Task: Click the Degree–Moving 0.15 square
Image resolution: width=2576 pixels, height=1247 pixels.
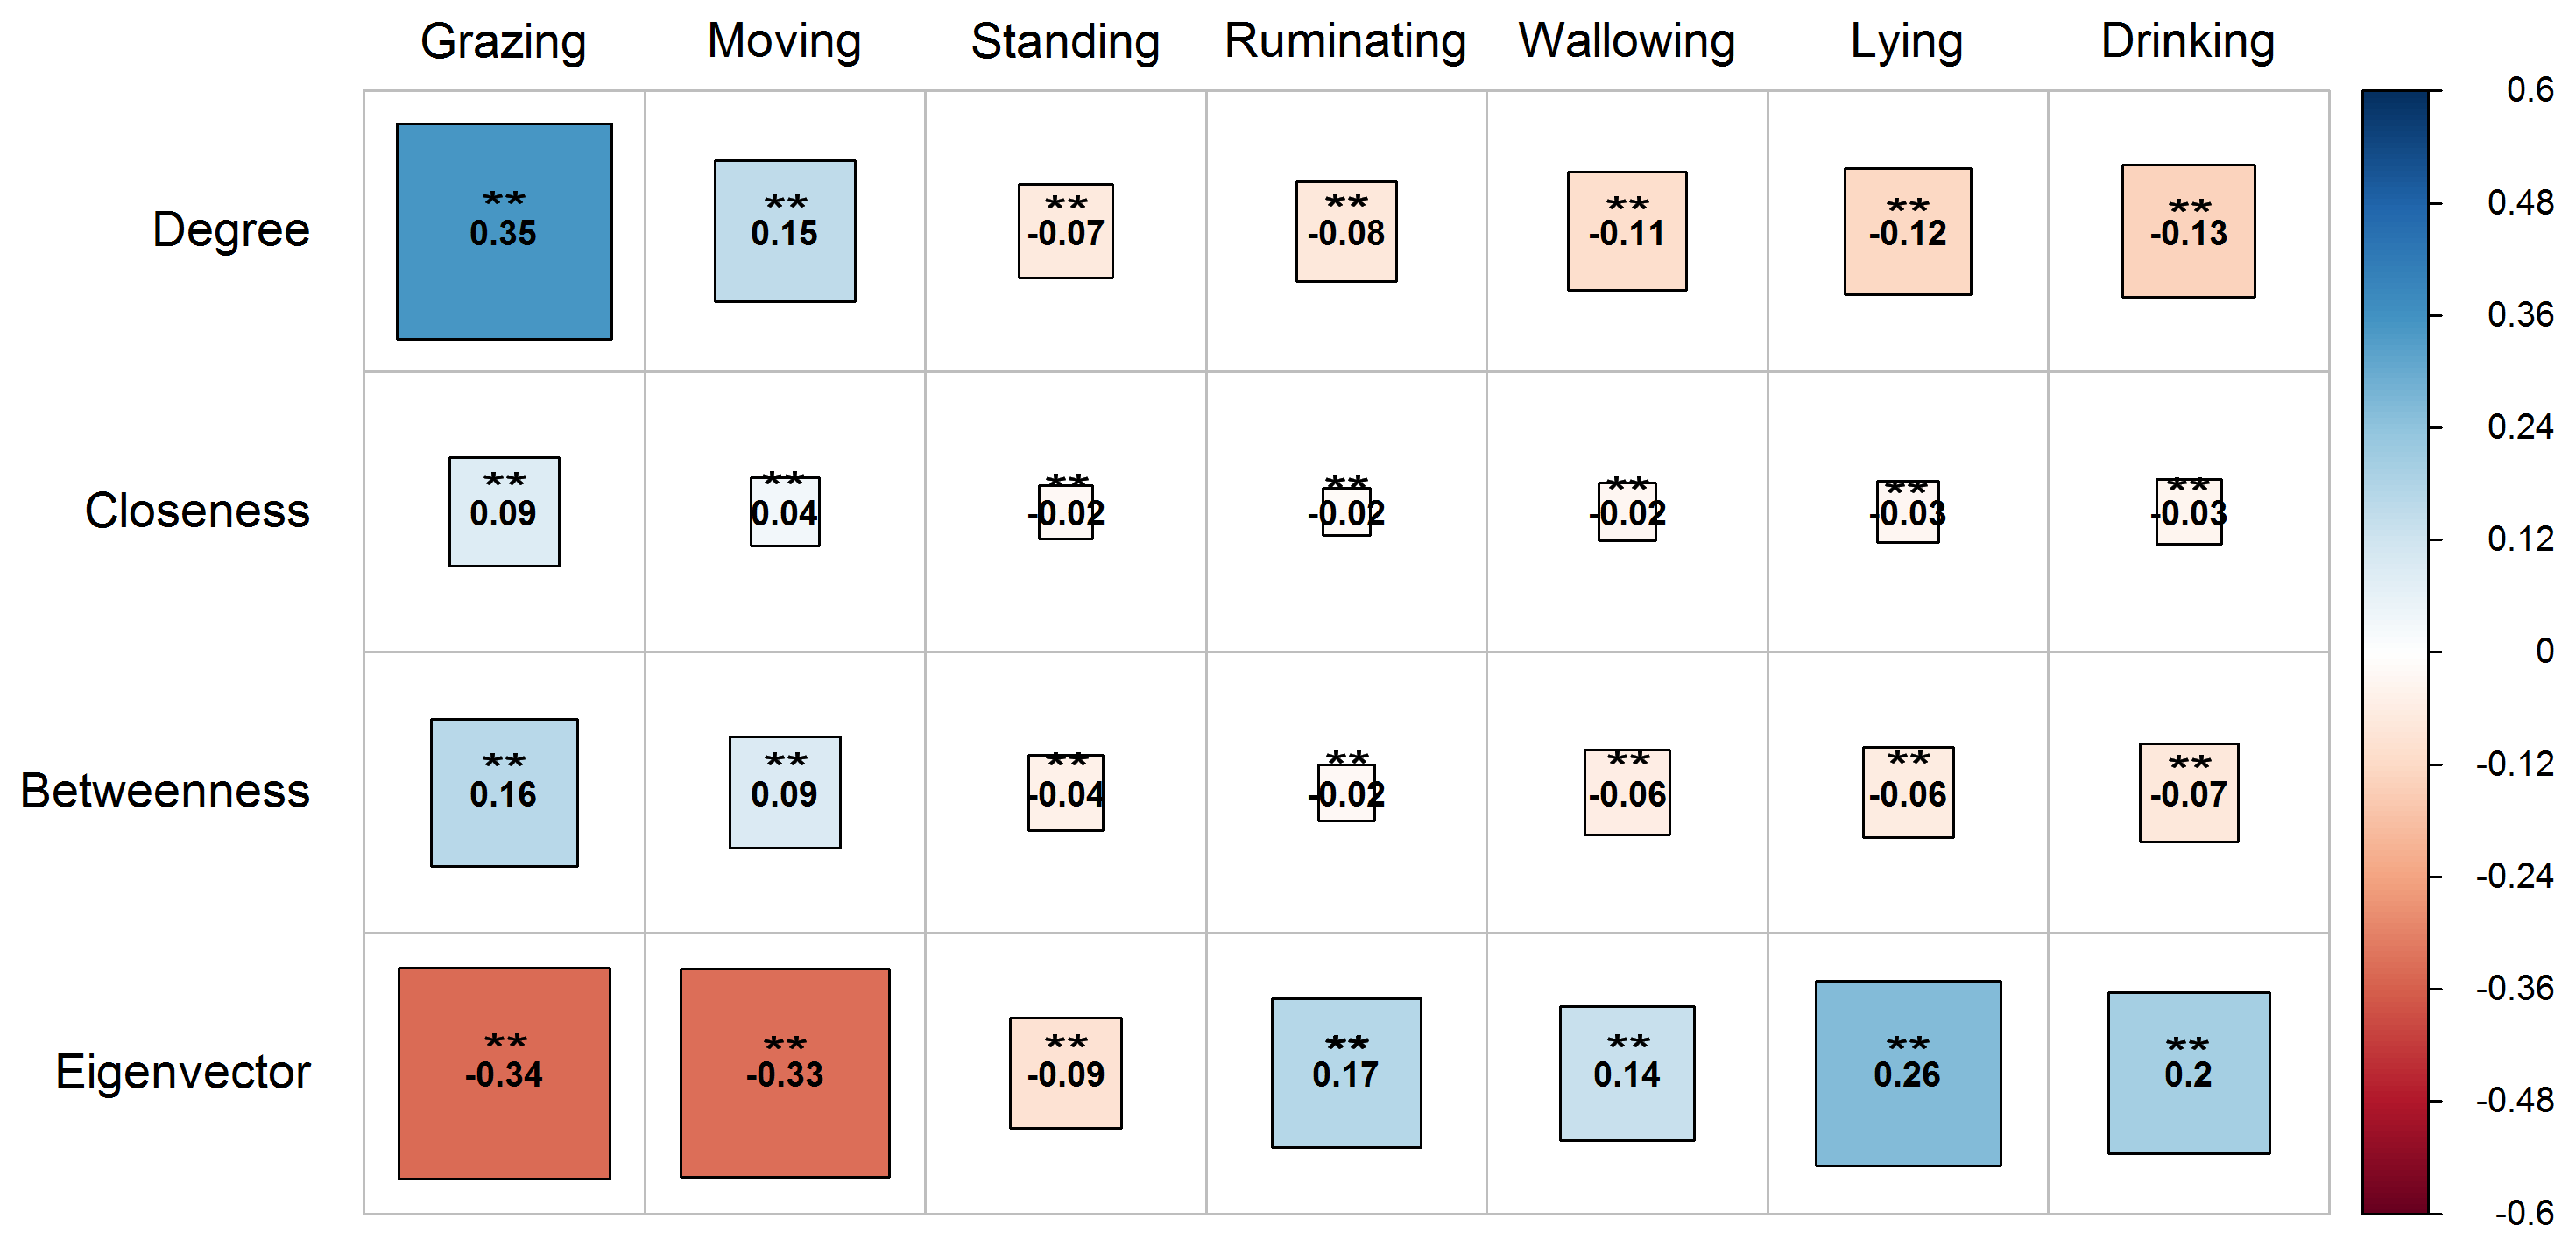Action: click(x=785, y=231)
